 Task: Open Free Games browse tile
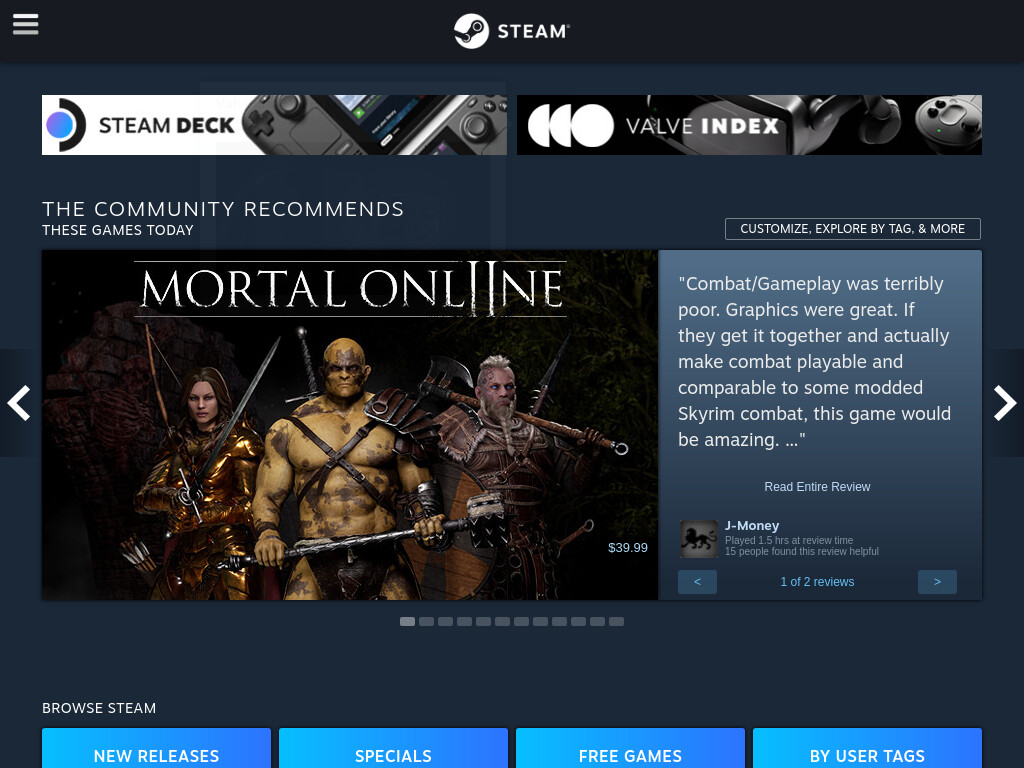point(630,748)
